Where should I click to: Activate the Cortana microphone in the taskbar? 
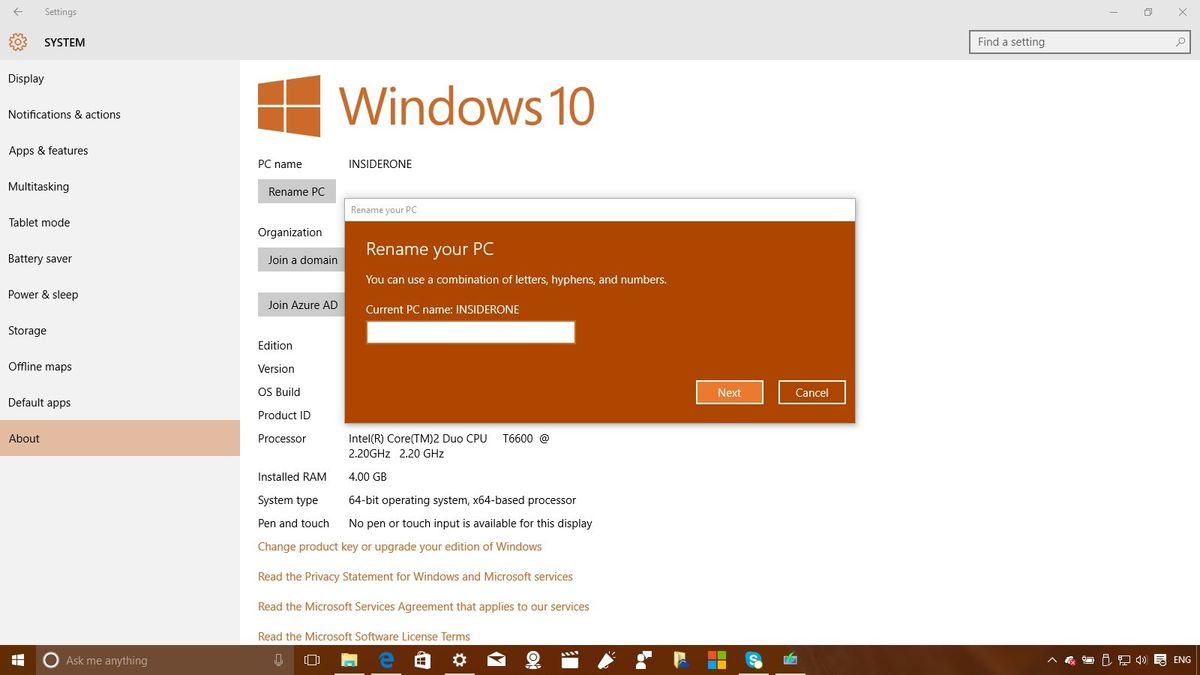pos(278,660)
